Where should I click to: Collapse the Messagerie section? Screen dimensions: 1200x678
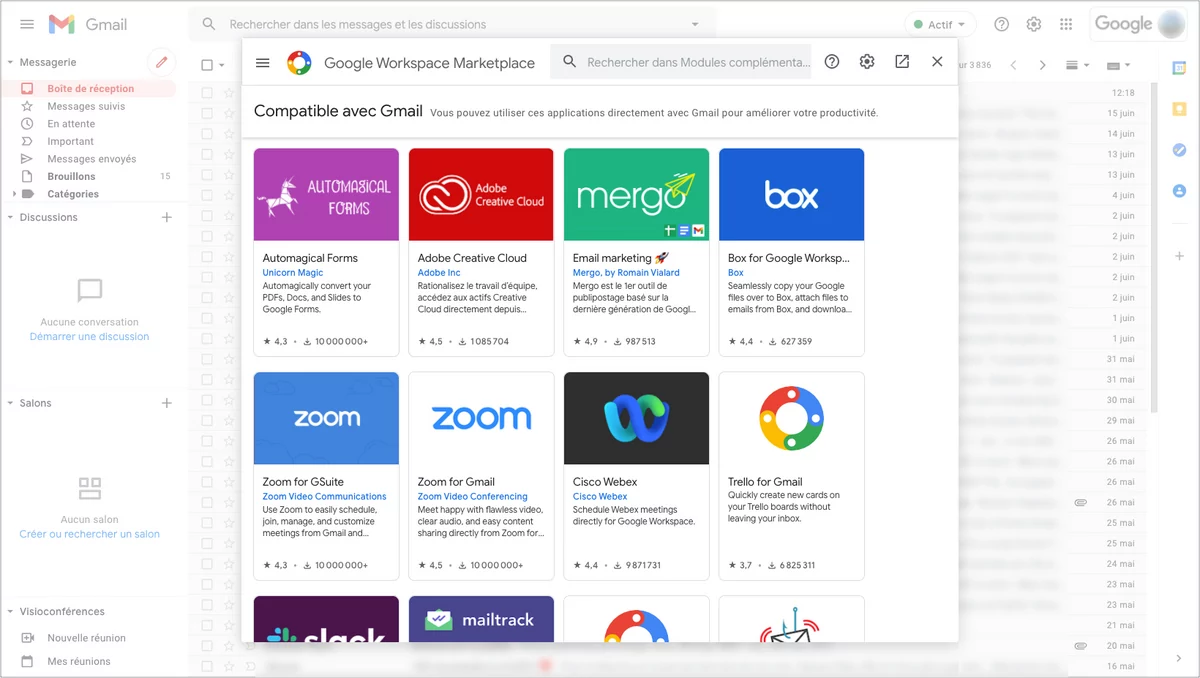tap(10, 62)
